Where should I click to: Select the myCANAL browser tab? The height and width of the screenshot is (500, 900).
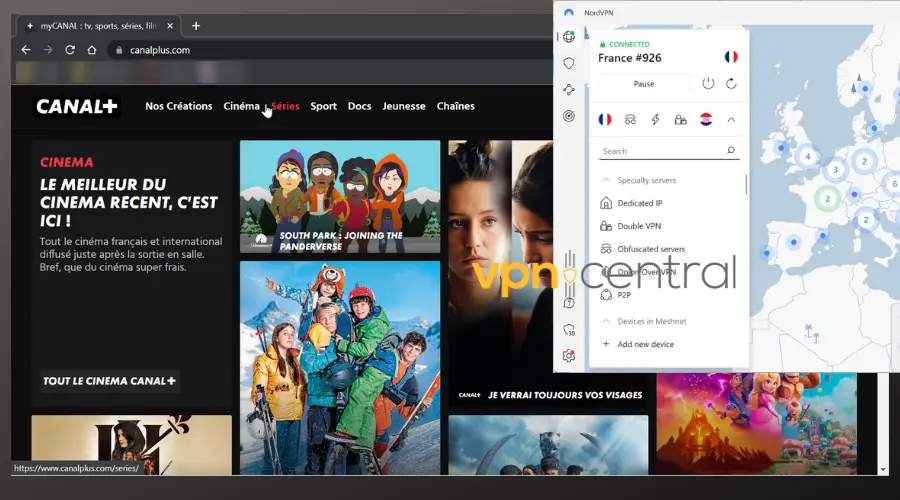point(98,26)
